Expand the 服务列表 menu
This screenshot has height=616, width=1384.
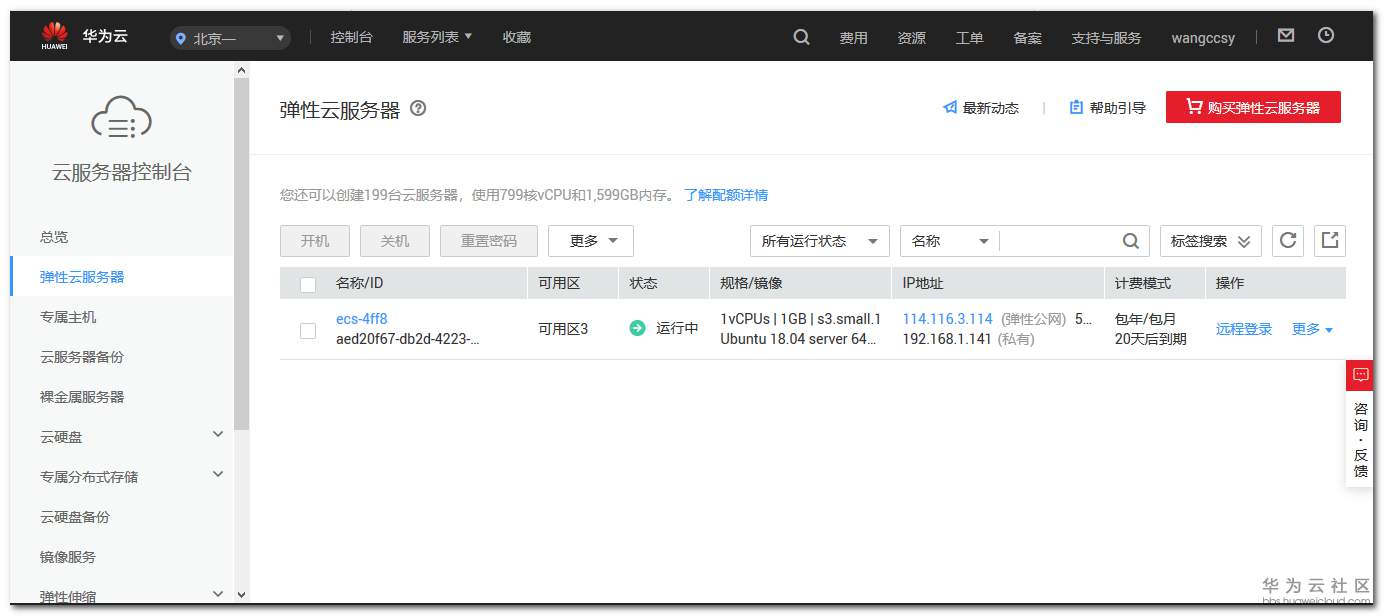(x=437, y=37)
